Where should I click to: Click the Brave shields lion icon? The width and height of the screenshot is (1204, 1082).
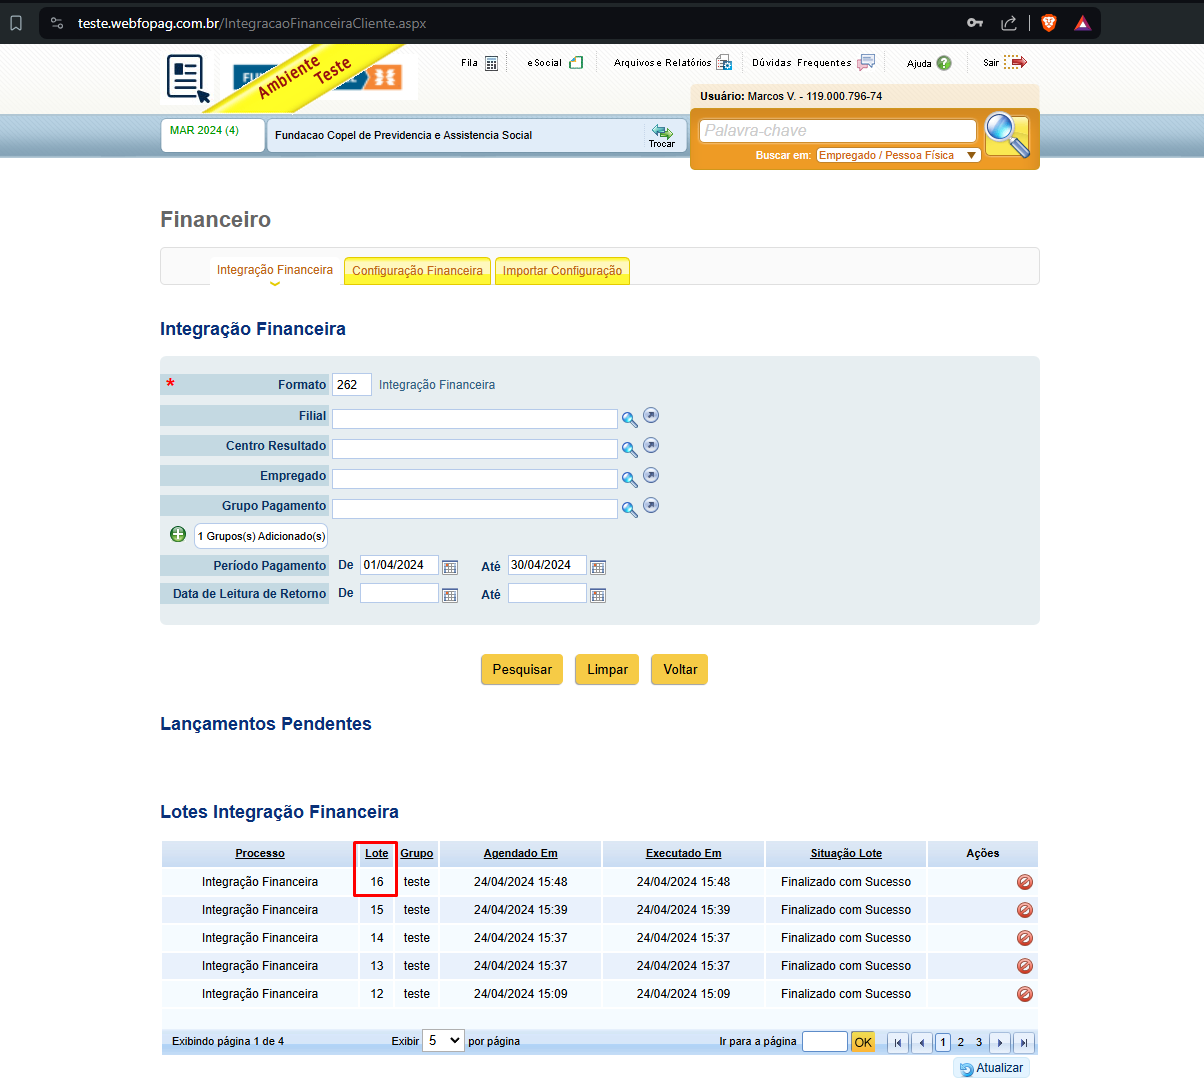coord(1048,23)
